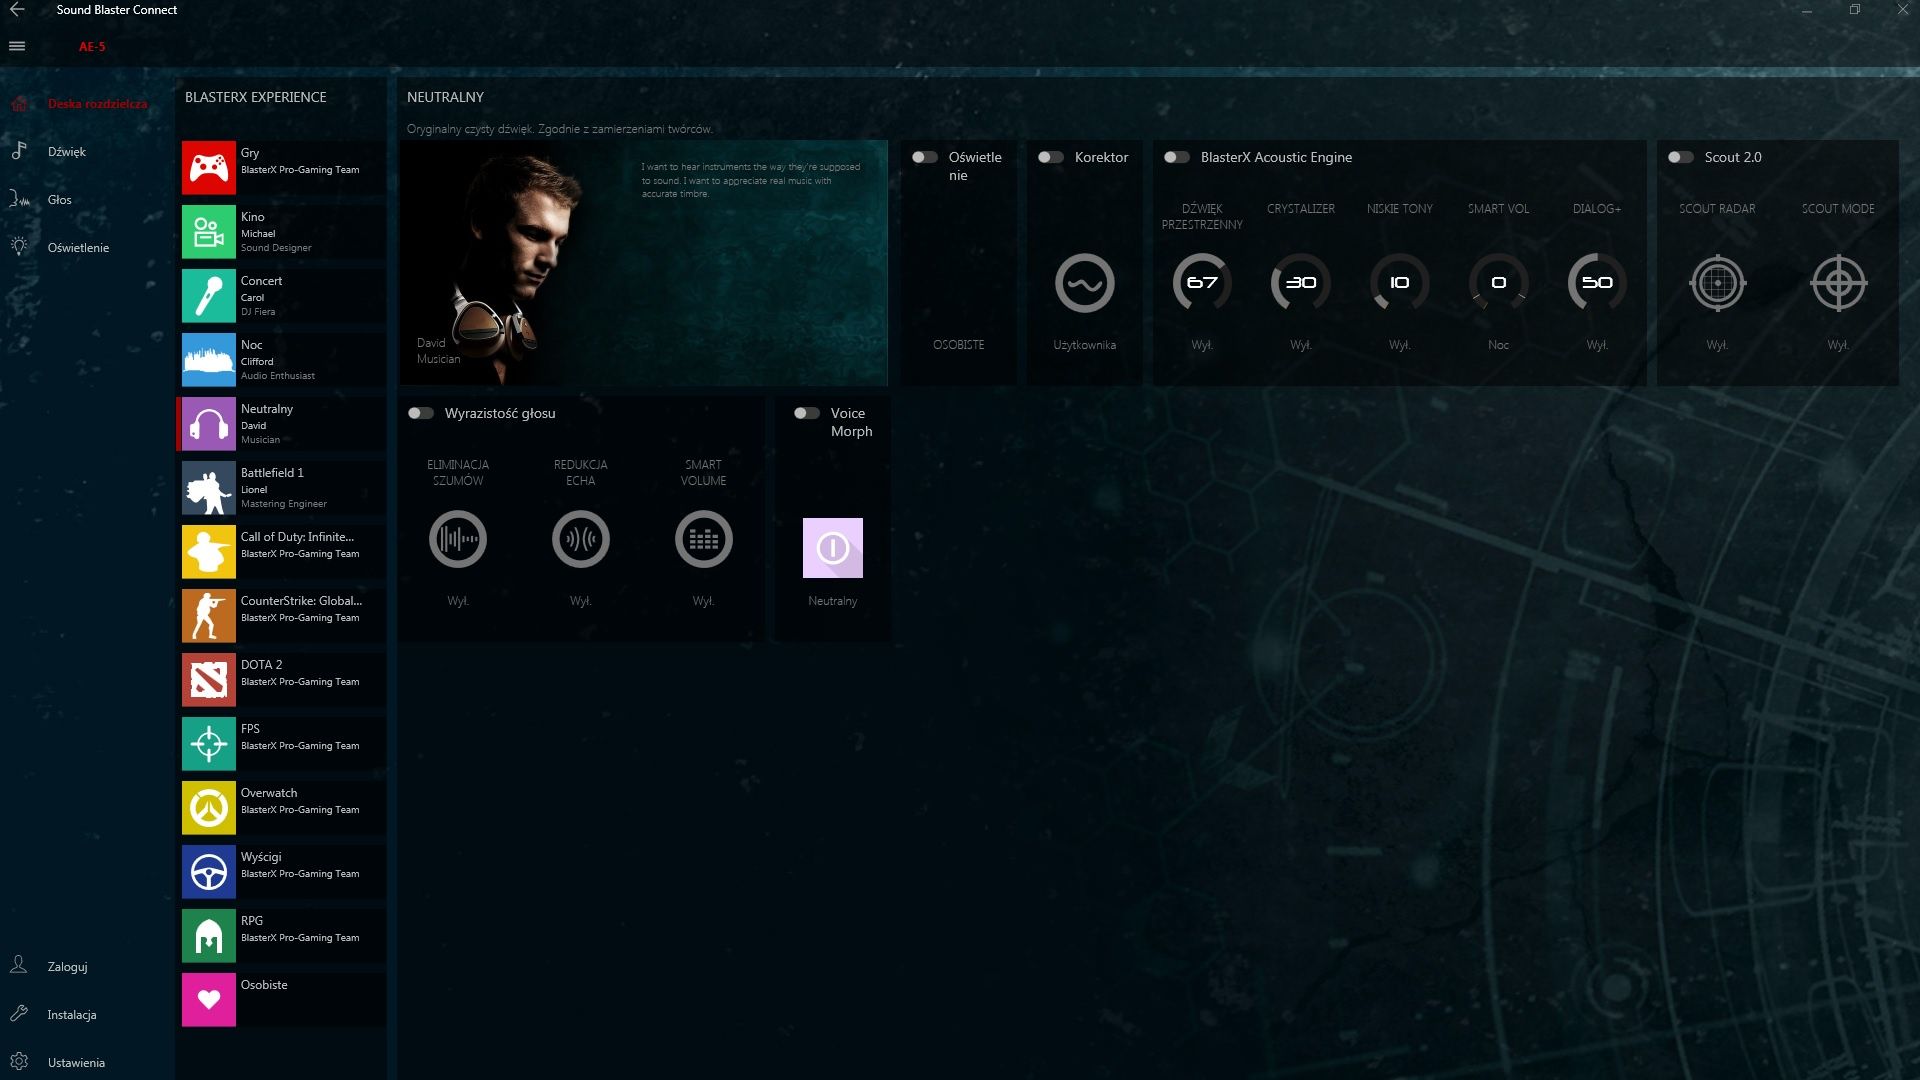Screen dimensions: 1920x1080
Task: Click the Smart Volume voice icon
Action: pyautogui.click(x=704, y=539)
